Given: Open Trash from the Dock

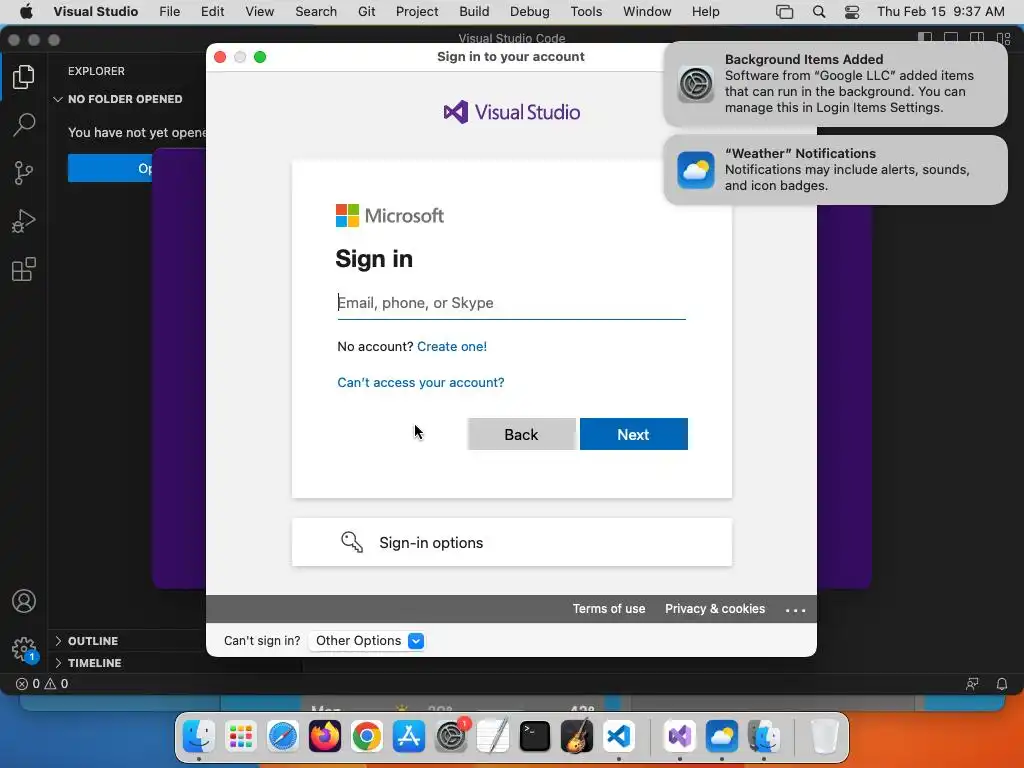Looking at the screenshot, I should point(824,737).
